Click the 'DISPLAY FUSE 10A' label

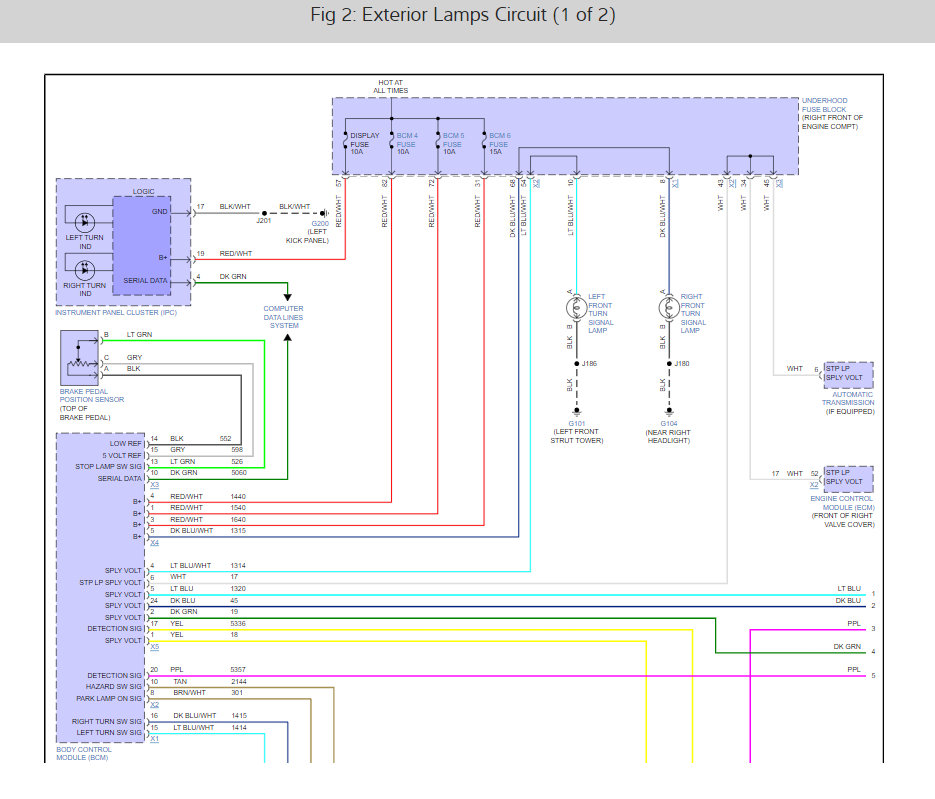coord(364,144)
